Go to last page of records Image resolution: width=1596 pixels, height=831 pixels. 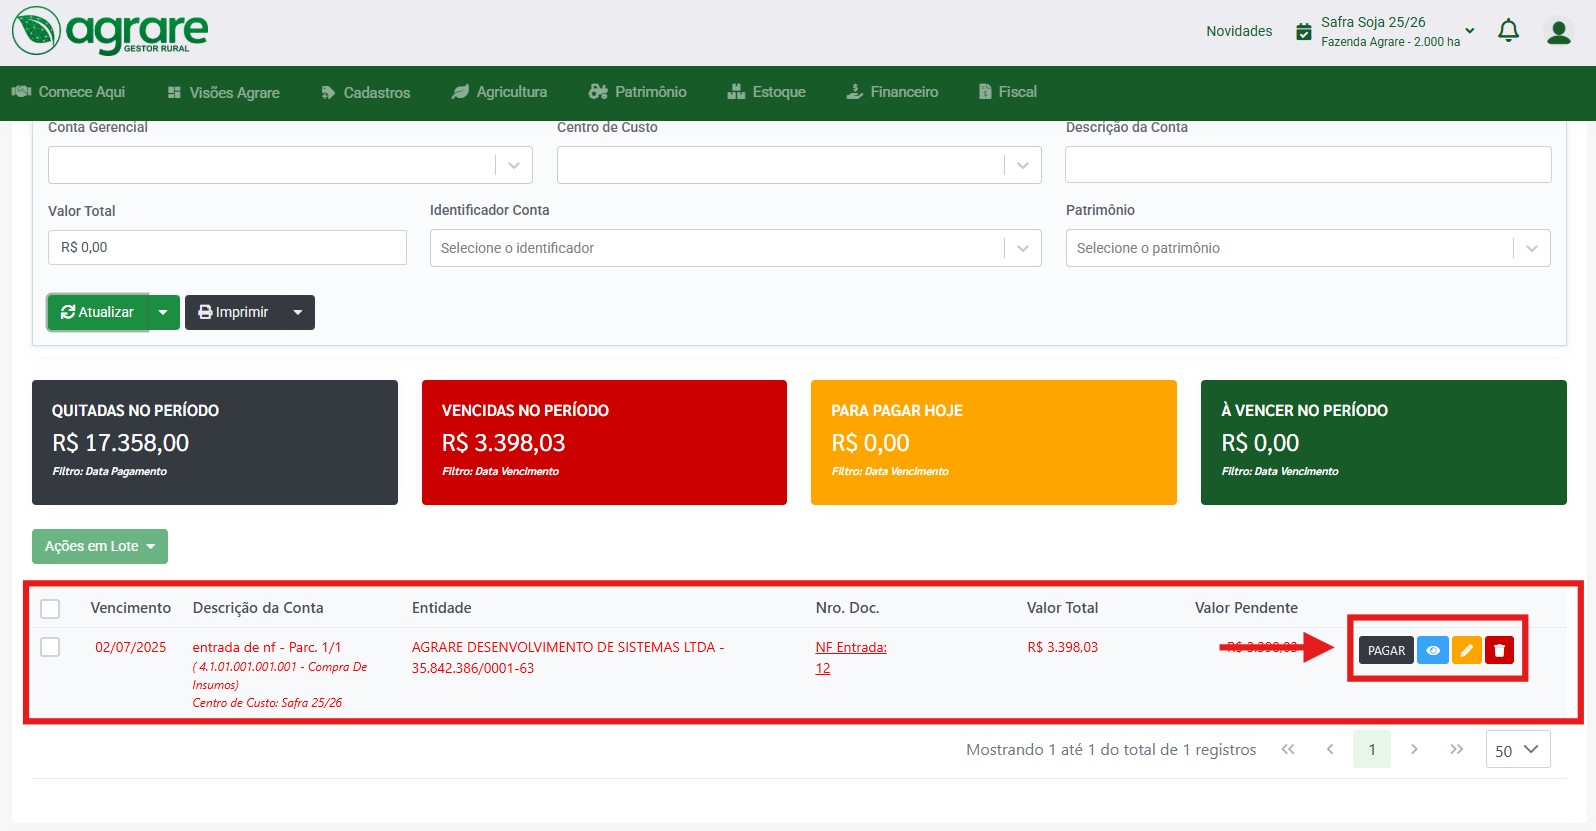point(1456,749)
